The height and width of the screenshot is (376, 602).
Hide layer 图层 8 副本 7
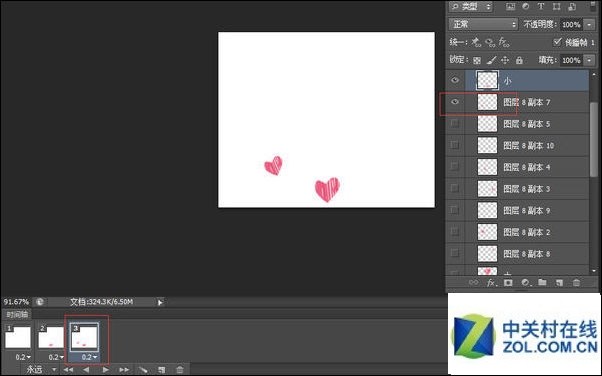(455, 102)
